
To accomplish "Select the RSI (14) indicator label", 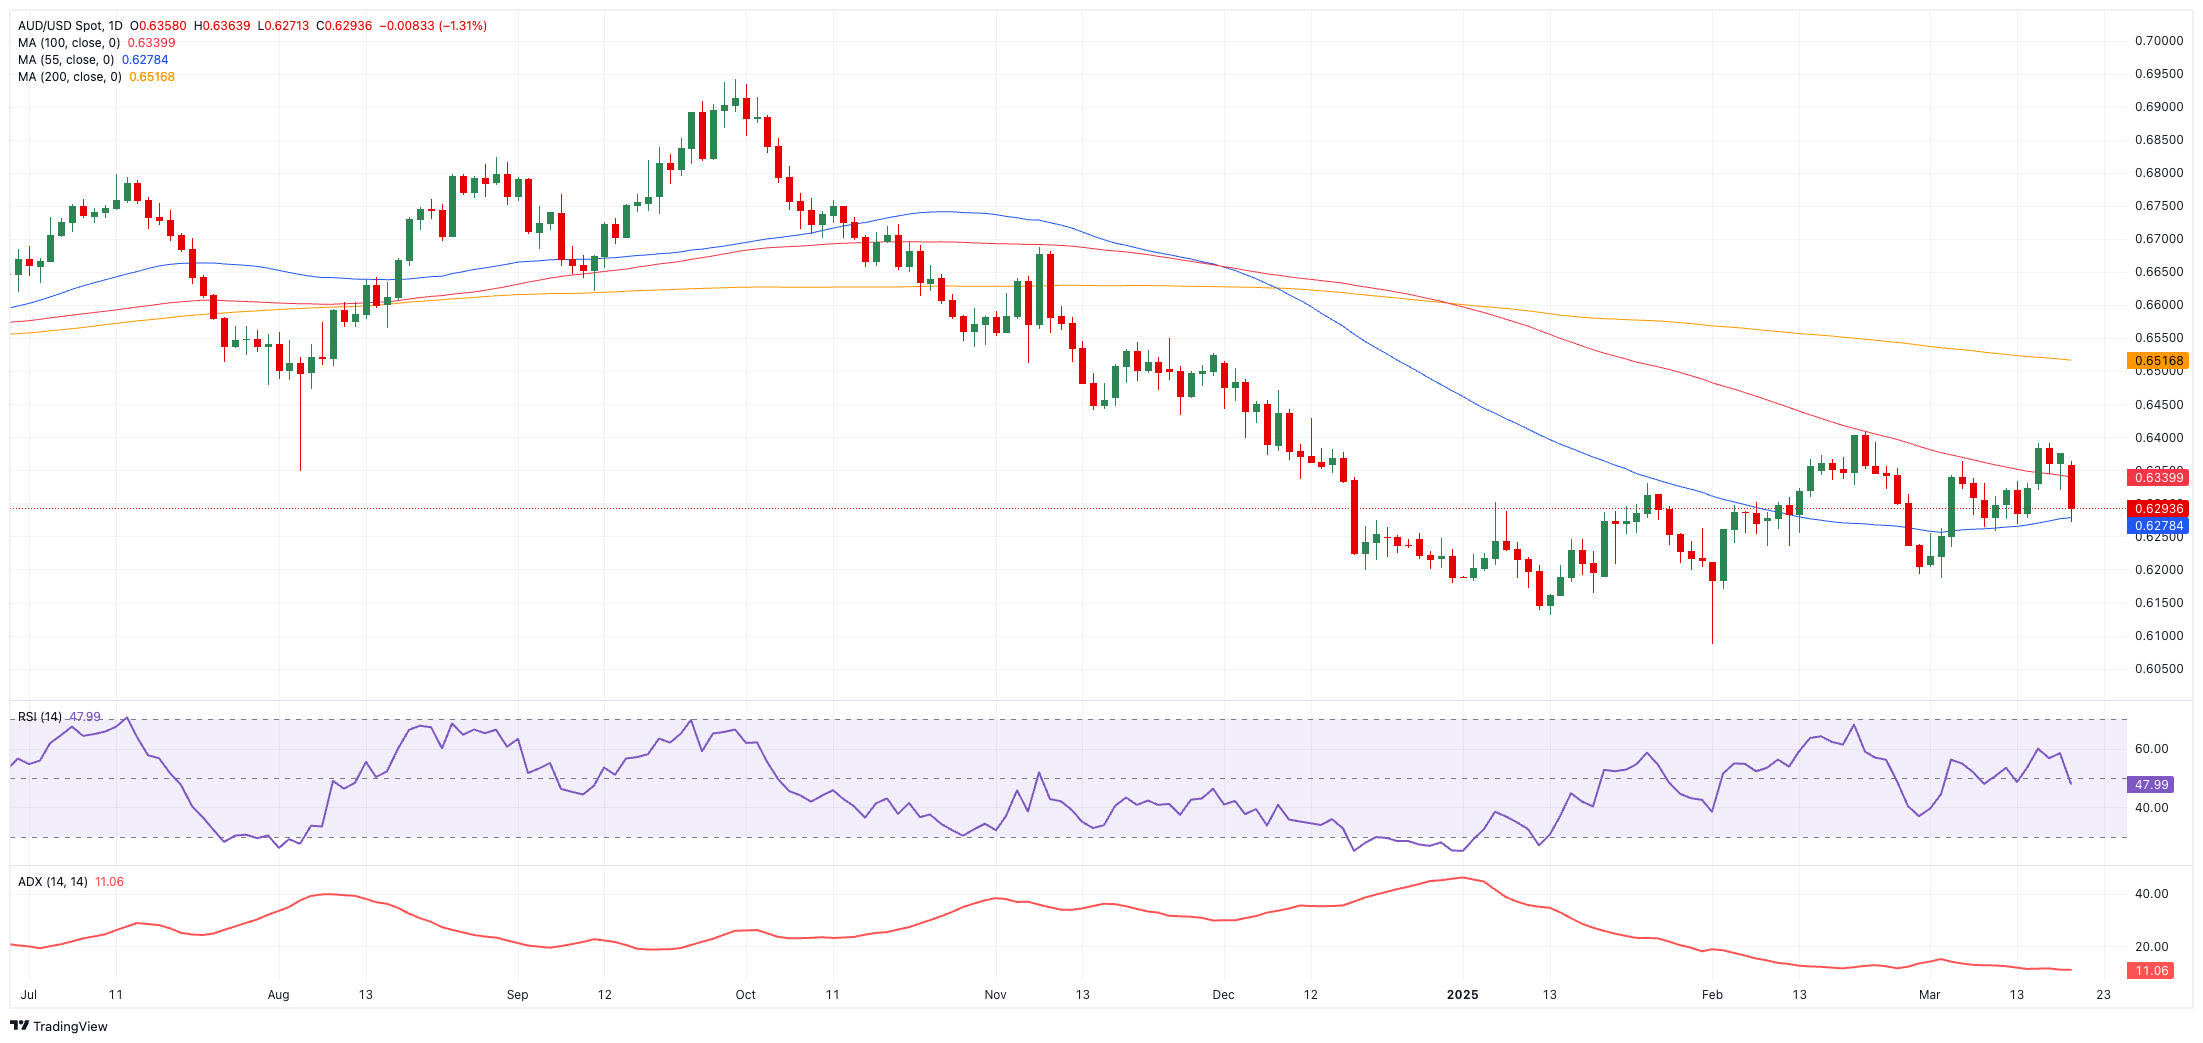I will coord(40,717).
